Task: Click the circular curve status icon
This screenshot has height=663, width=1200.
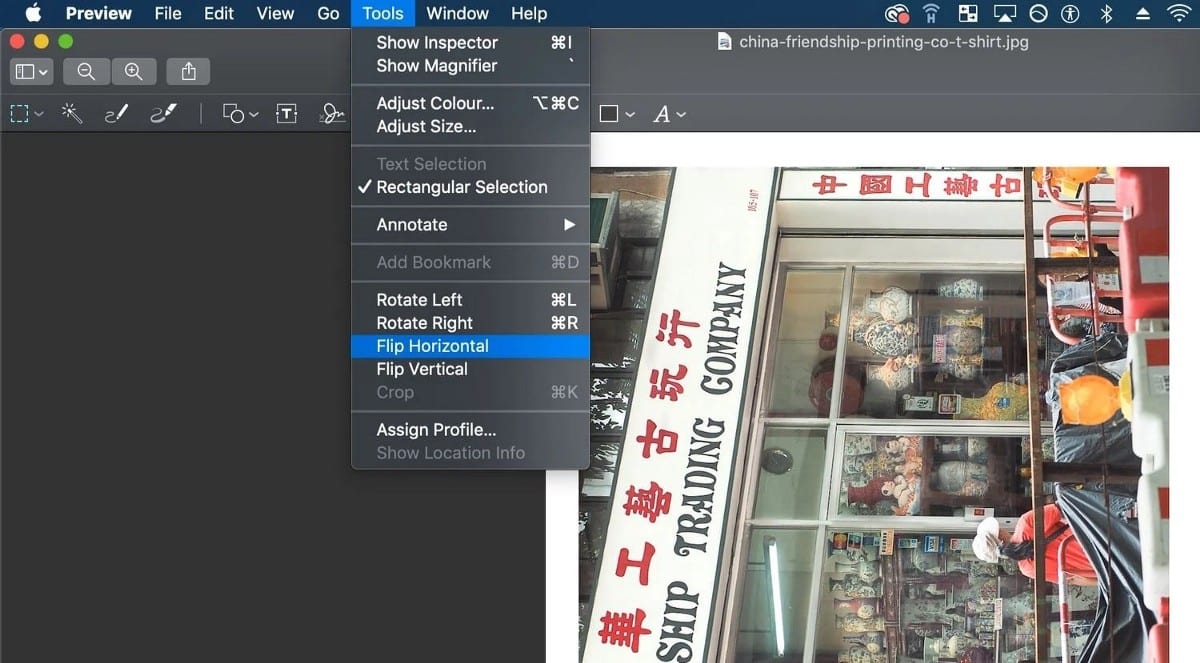Action: tap(1038, 14)
